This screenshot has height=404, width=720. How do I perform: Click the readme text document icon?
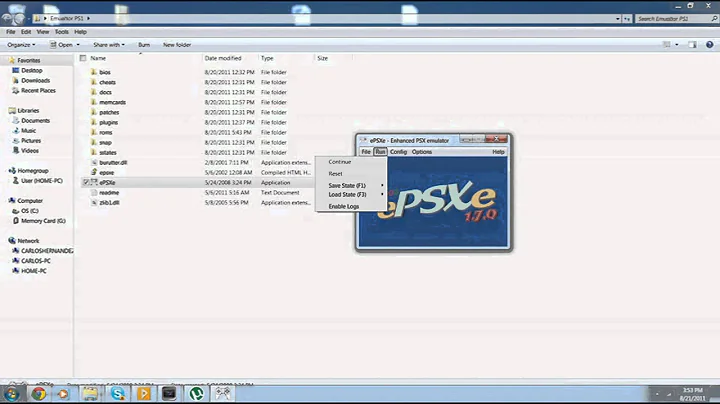point(94,193)
